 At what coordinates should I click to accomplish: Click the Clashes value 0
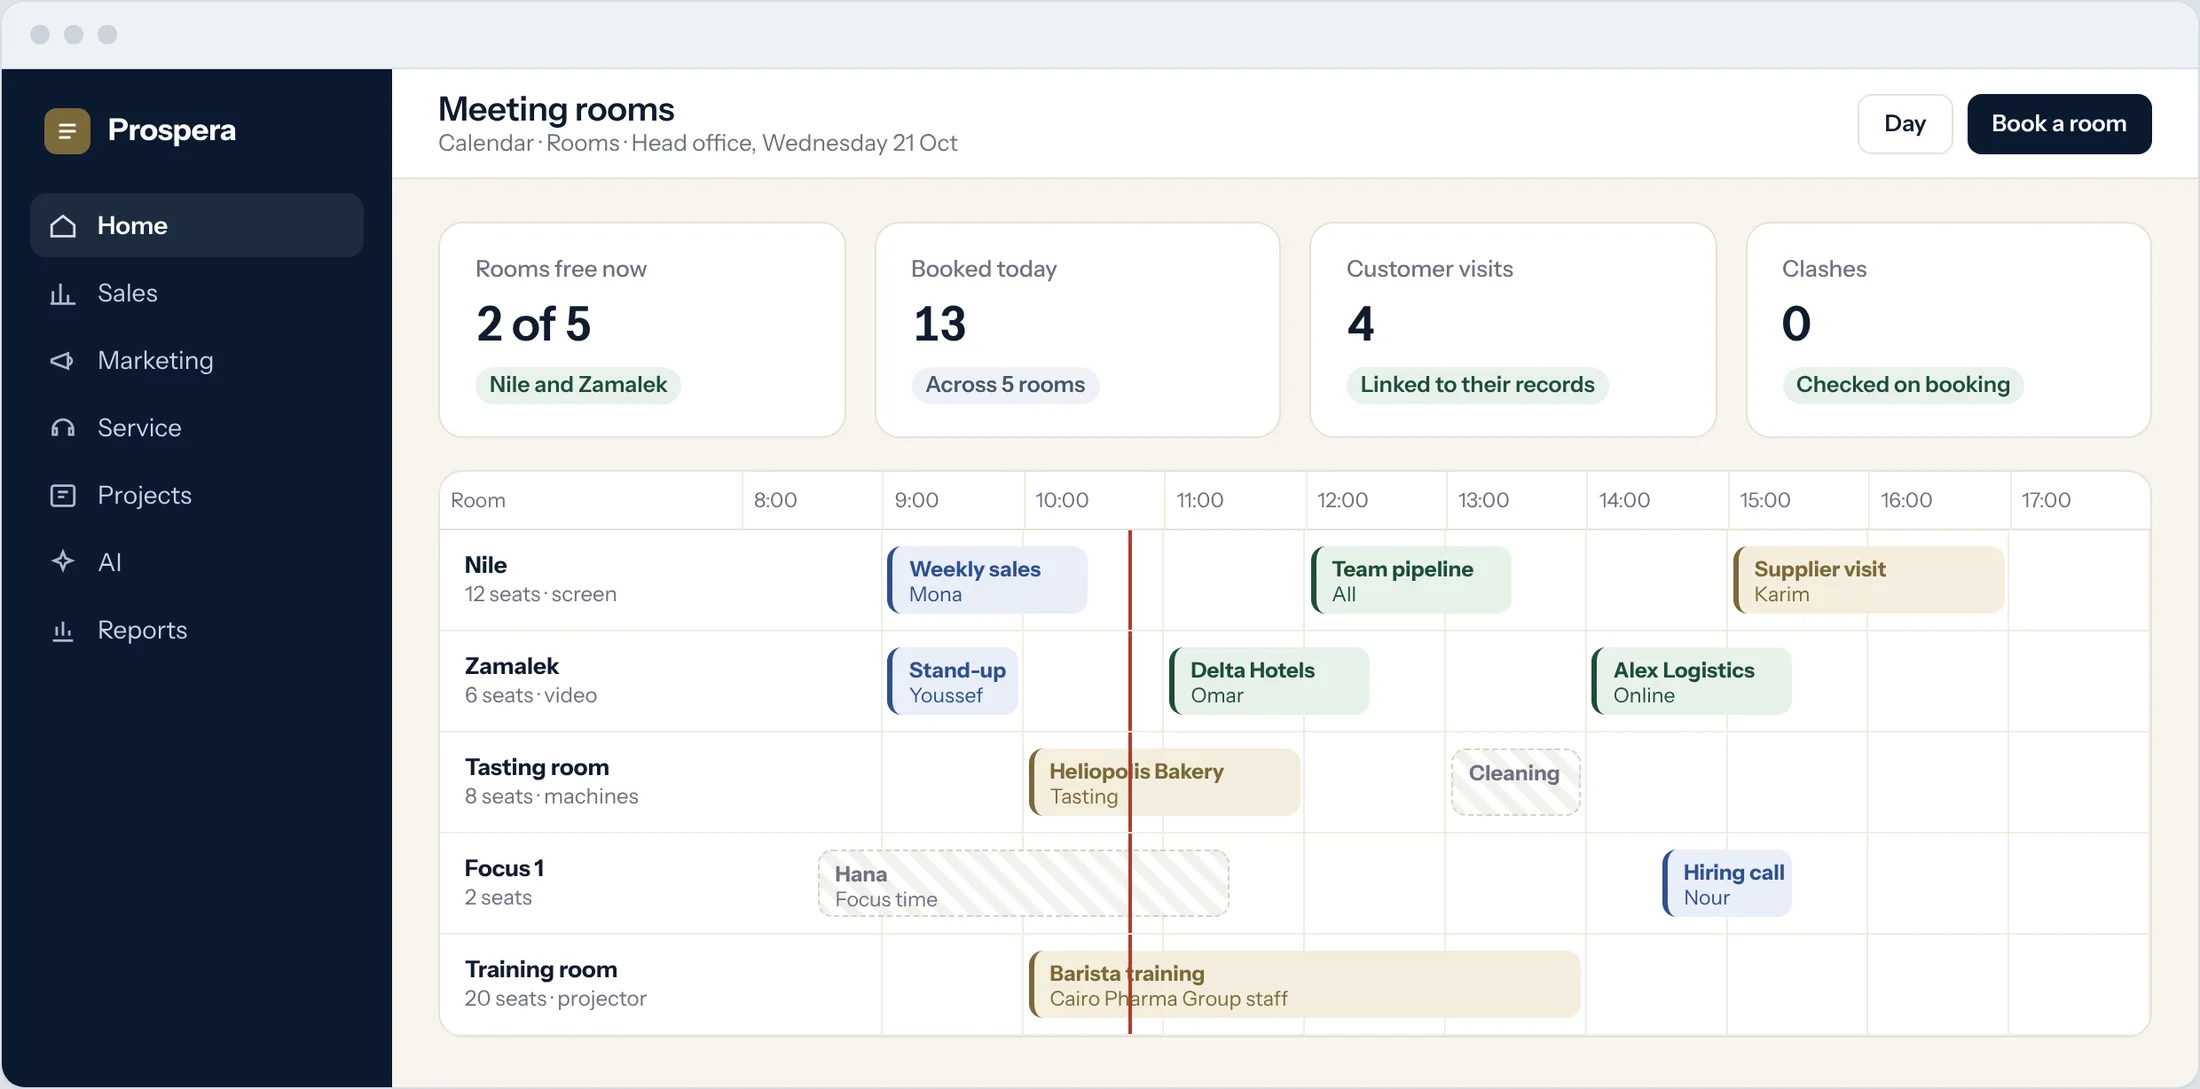coord(1796,324)
